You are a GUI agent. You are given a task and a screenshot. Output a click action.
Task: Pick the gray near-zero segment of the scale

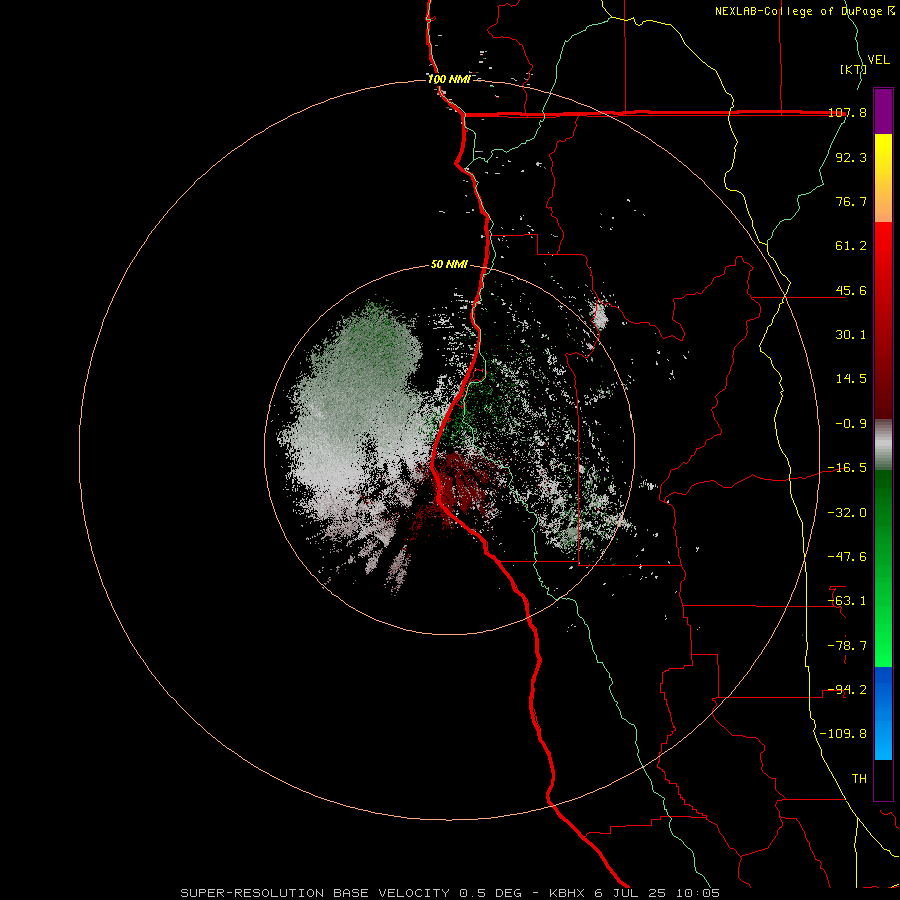pyautogui.click(x=883, y=445)
